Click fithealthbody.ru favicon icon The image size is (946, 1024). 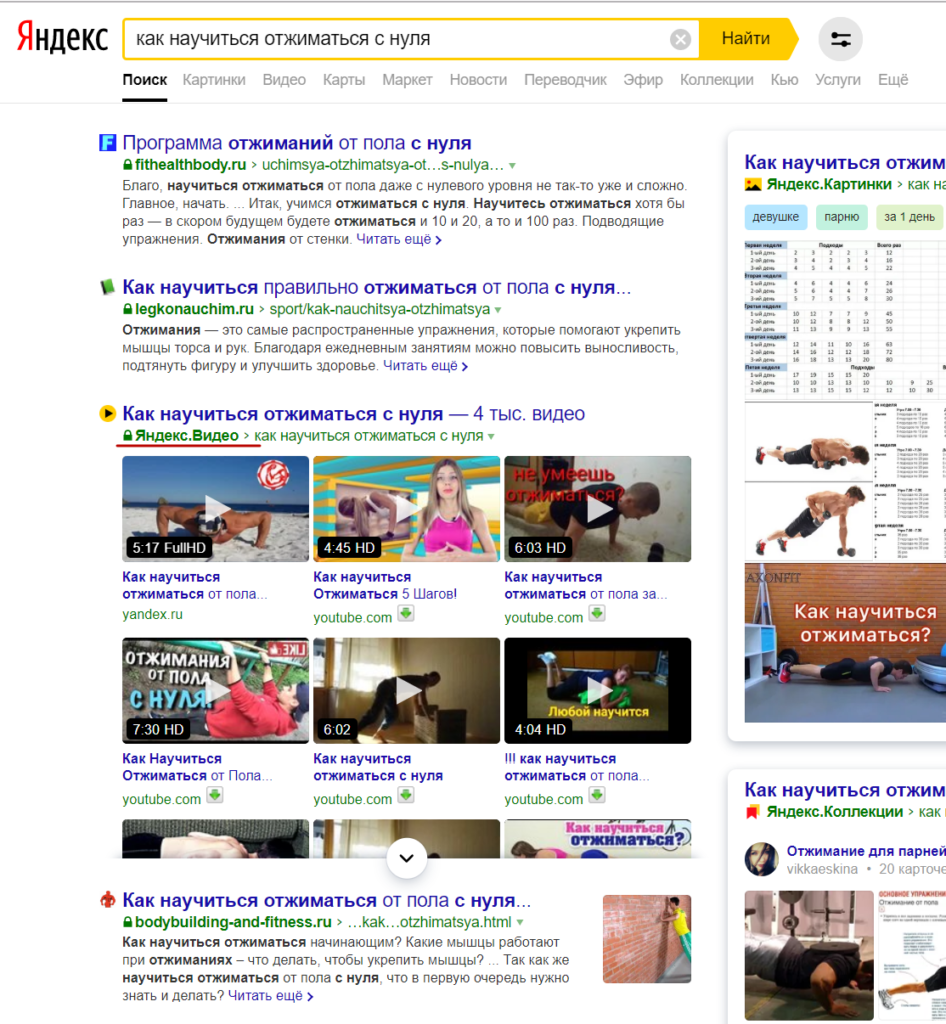click(x=108, y=143)
